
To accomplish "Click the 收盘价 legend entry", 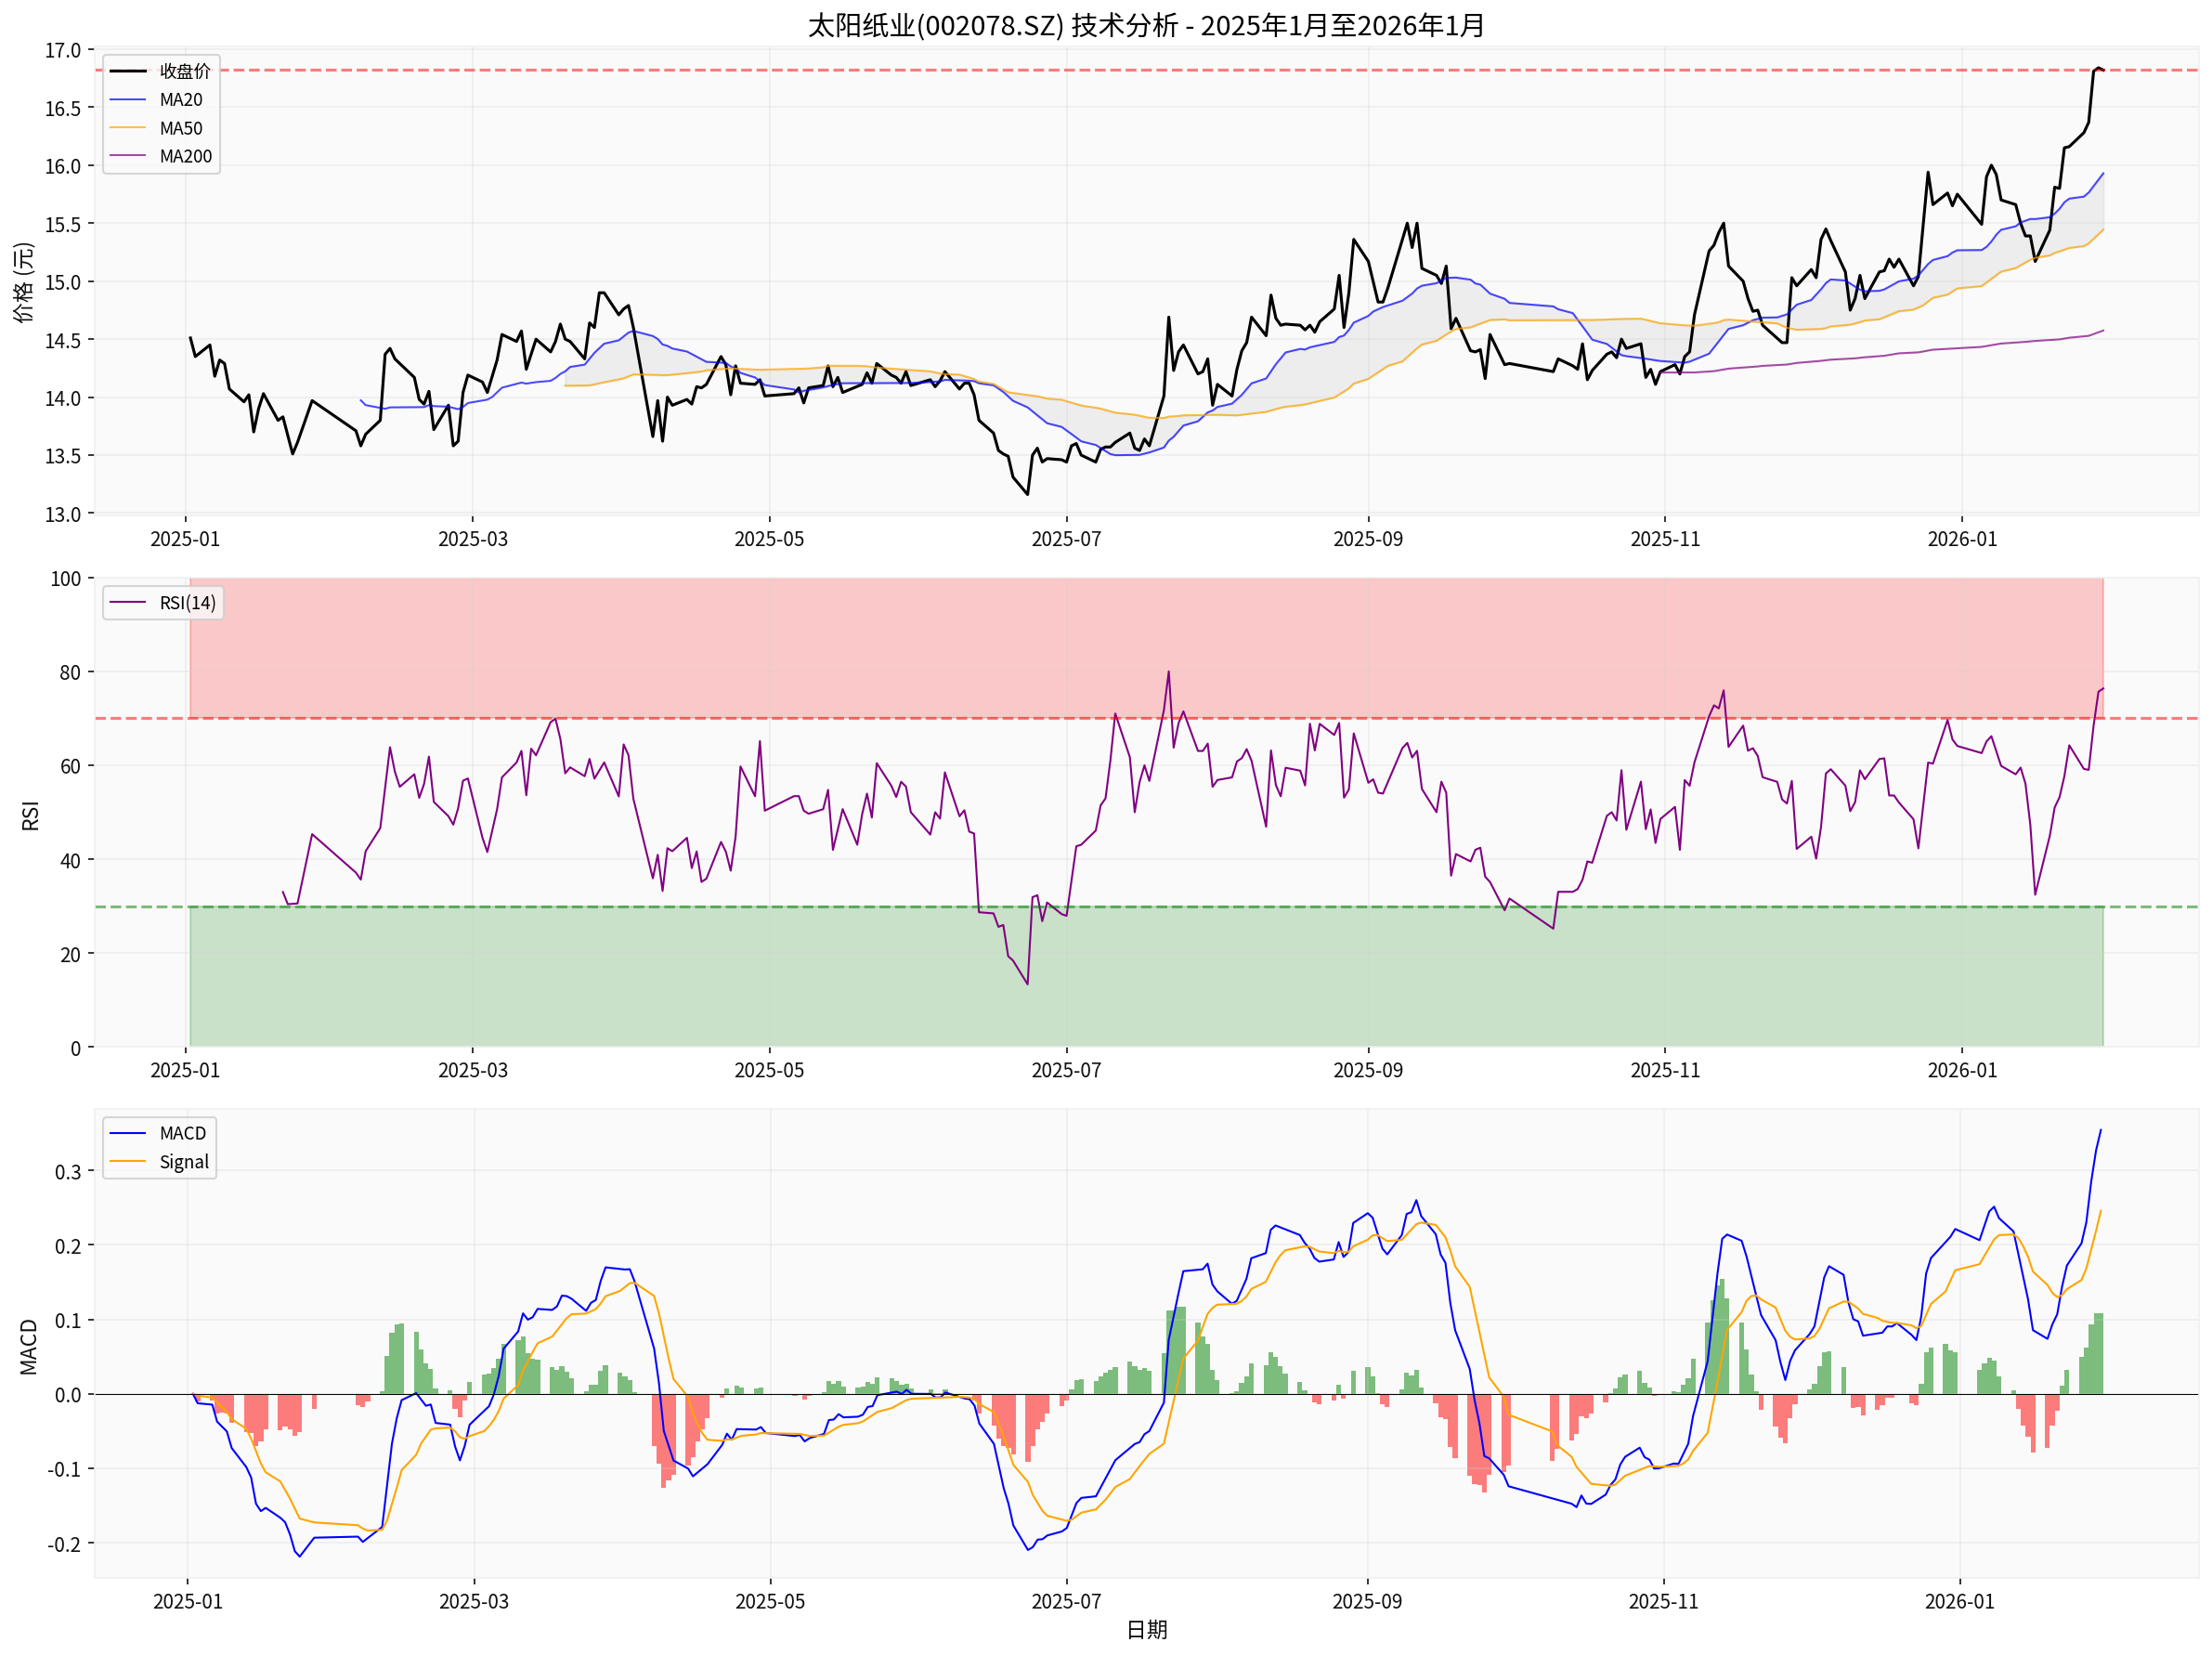I will pos(184,71).
